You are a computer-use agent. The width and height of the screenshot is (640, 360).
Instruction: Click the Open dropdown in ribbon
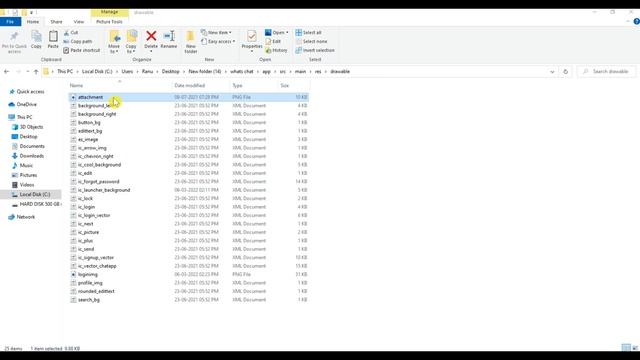pos(277,33)
